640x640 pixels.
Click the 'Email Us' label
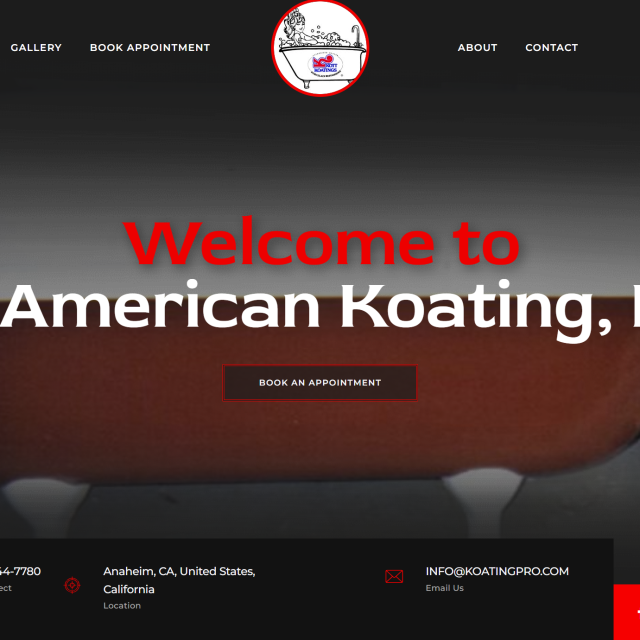coord(444,588)
